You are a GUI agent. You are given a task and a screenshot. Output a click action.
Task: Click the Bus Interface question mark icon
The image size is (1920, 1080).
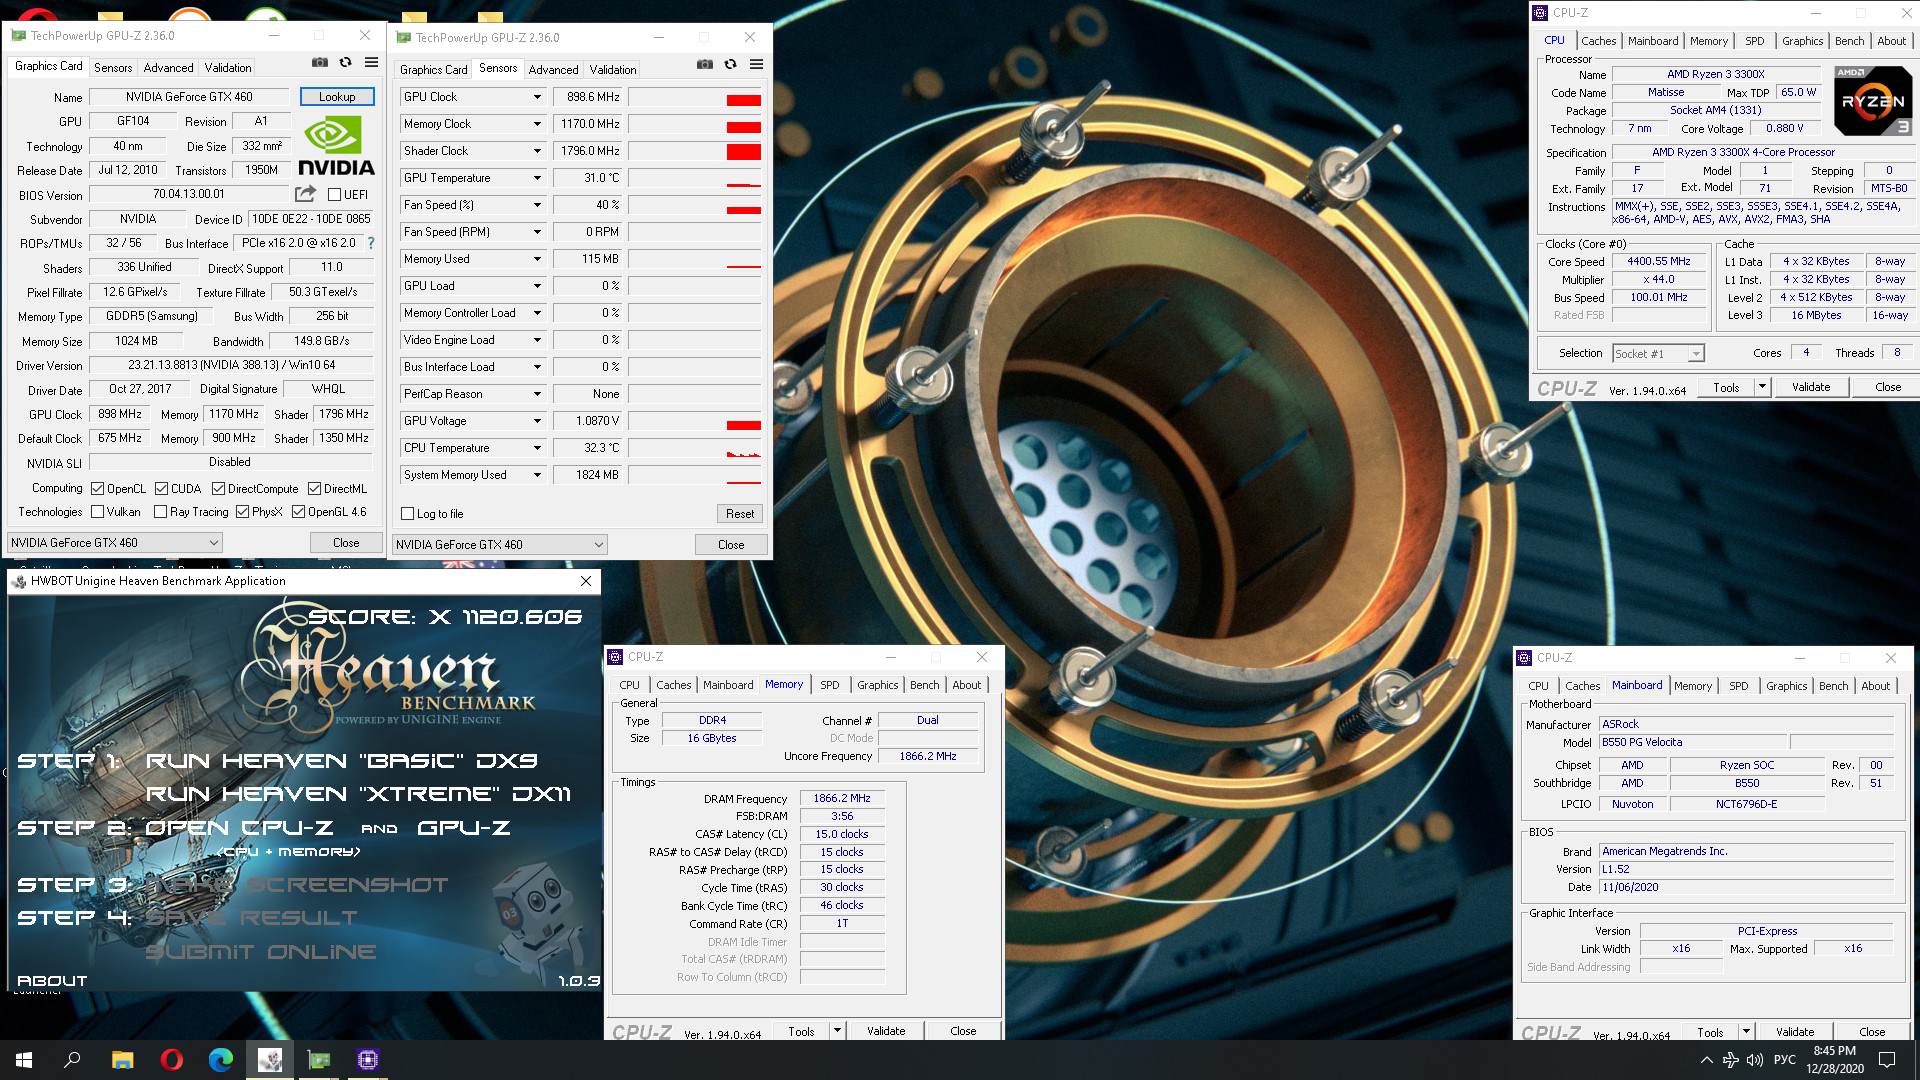pos(371,243)
